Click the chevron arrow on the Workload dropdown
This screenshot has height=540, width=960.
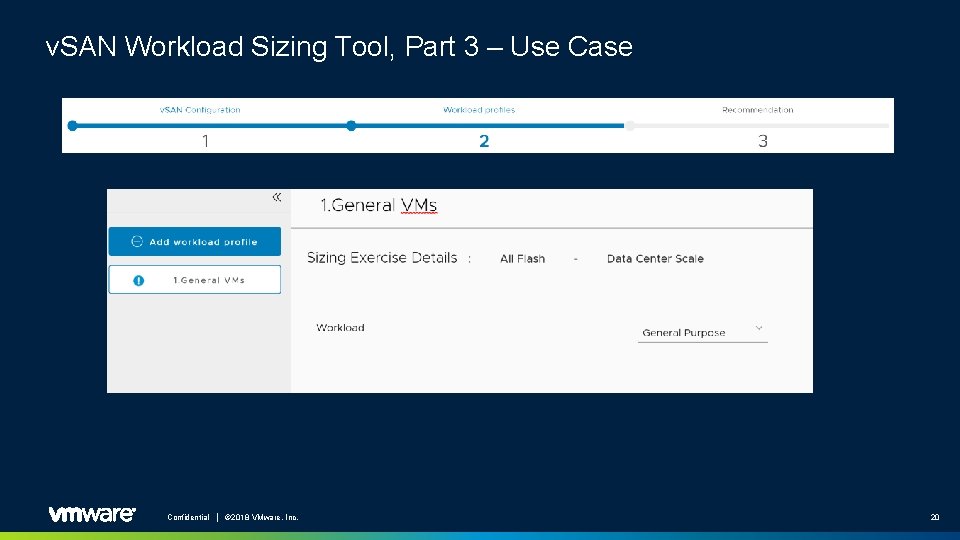click(x=759, y=328)
